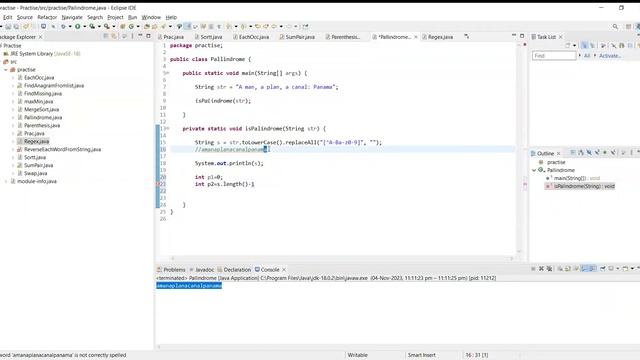Switch to the Regex.java editor tab
The image size is (640, 360).
438,37
